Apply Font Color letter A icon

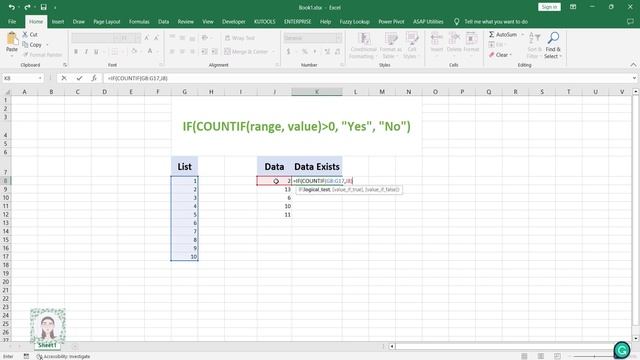tap(150, 51)
